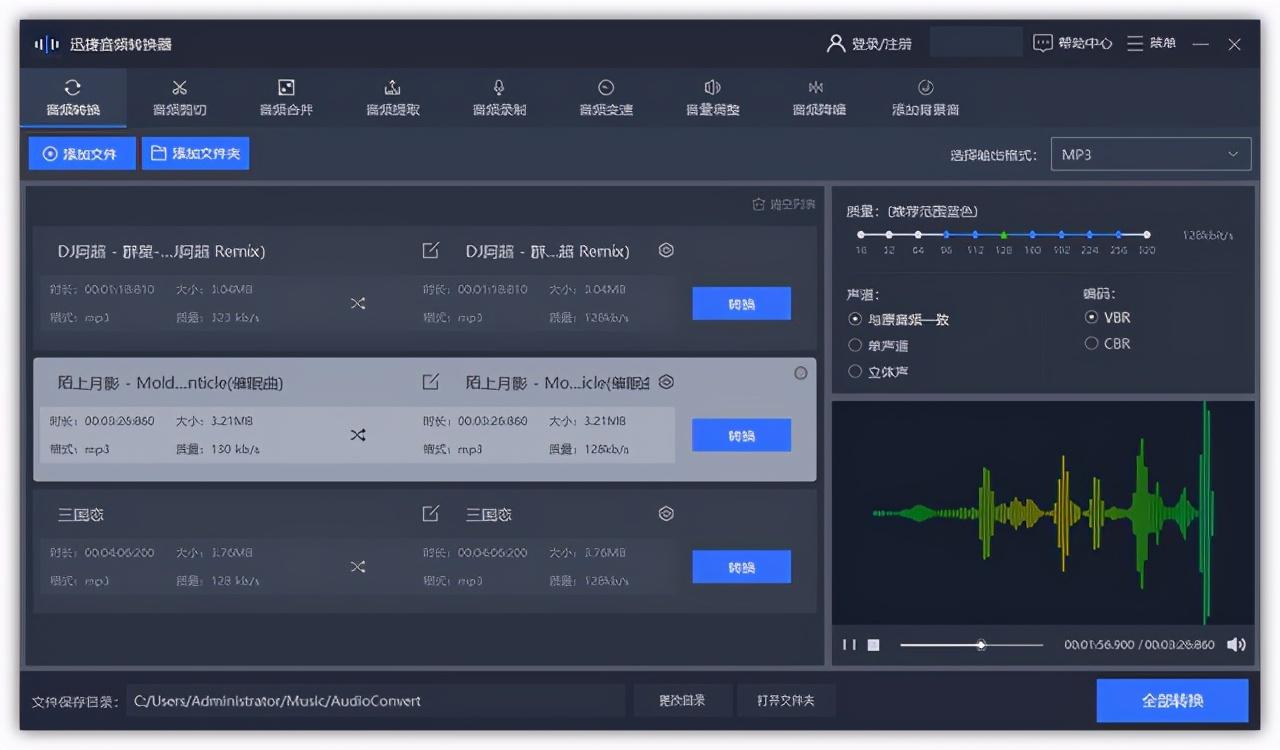1280x750 pixels.
Task: Open the 音频录制 (audio record) tool
Action: [499, 97]
